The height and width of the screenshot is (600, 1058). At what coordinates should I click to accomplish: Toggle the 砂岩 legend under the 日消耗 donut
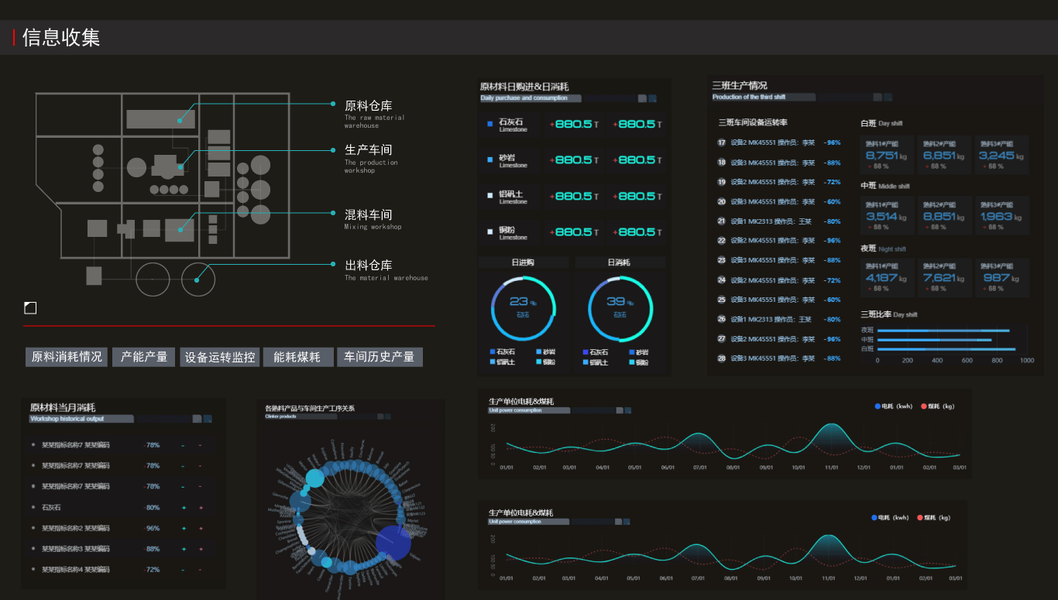(x=638, y=352)
